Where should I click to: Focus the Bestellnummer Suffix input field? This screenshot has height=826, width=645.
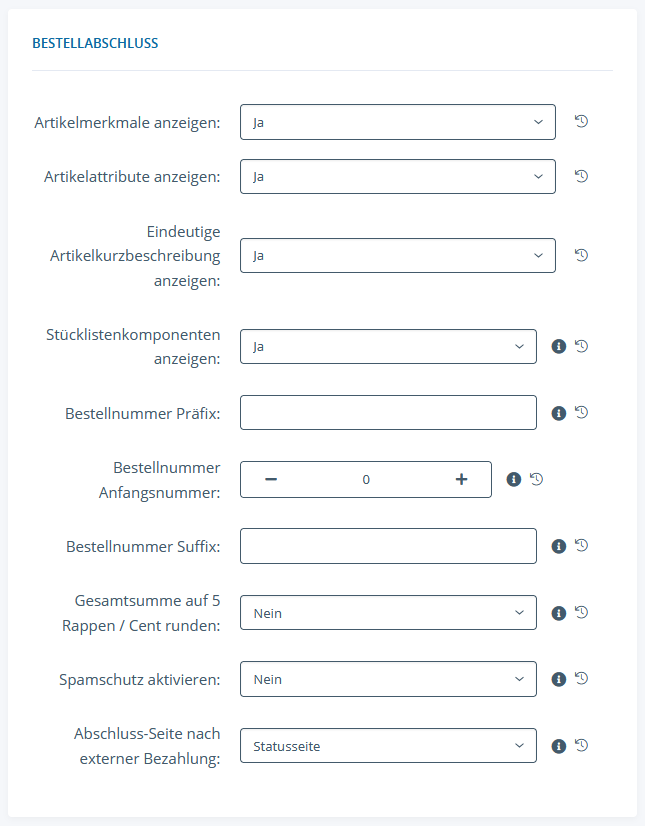(x=388, y=546)
